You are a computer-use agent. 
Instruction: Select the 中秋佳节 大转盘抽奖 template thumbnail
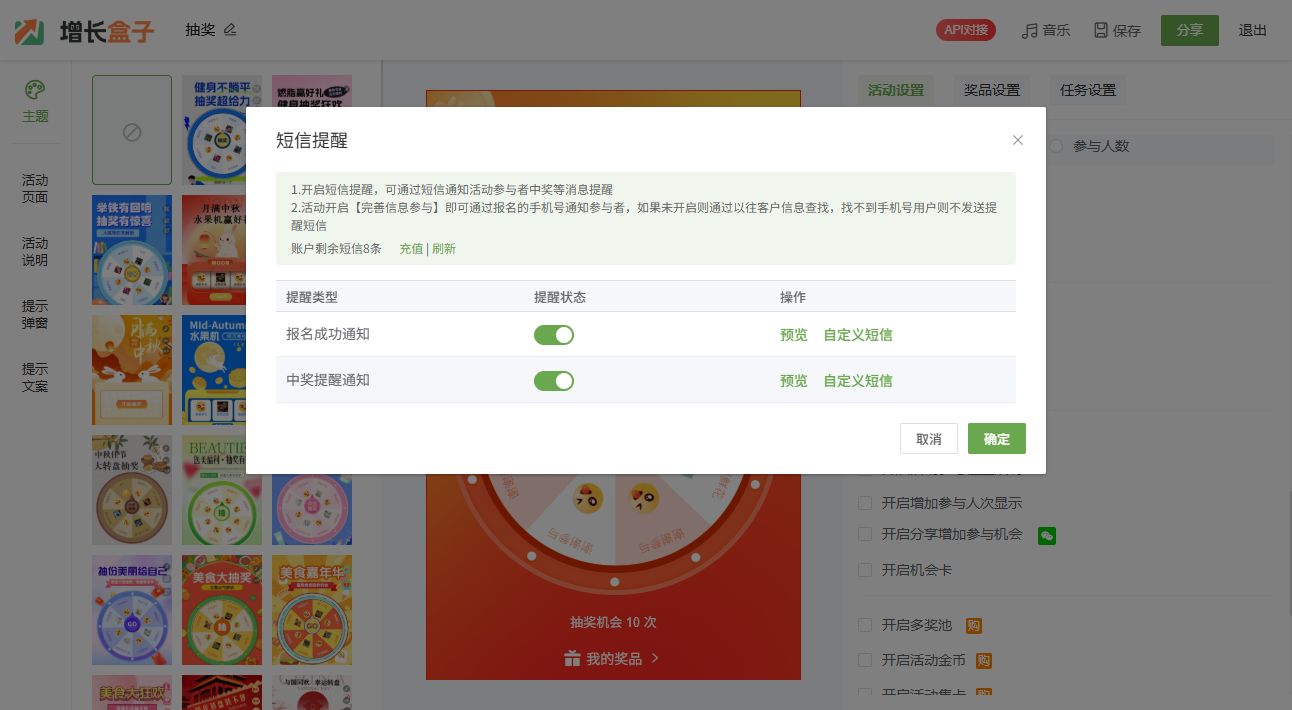tap(132, 490)
